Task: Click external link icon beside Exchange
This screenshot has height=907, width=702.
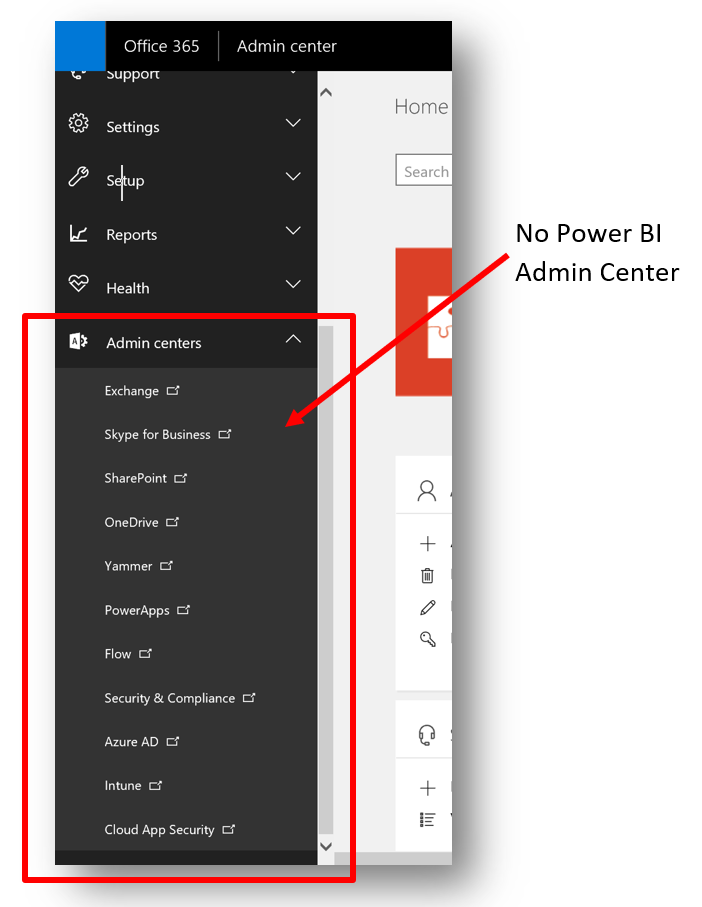Action: click(173, 390)
